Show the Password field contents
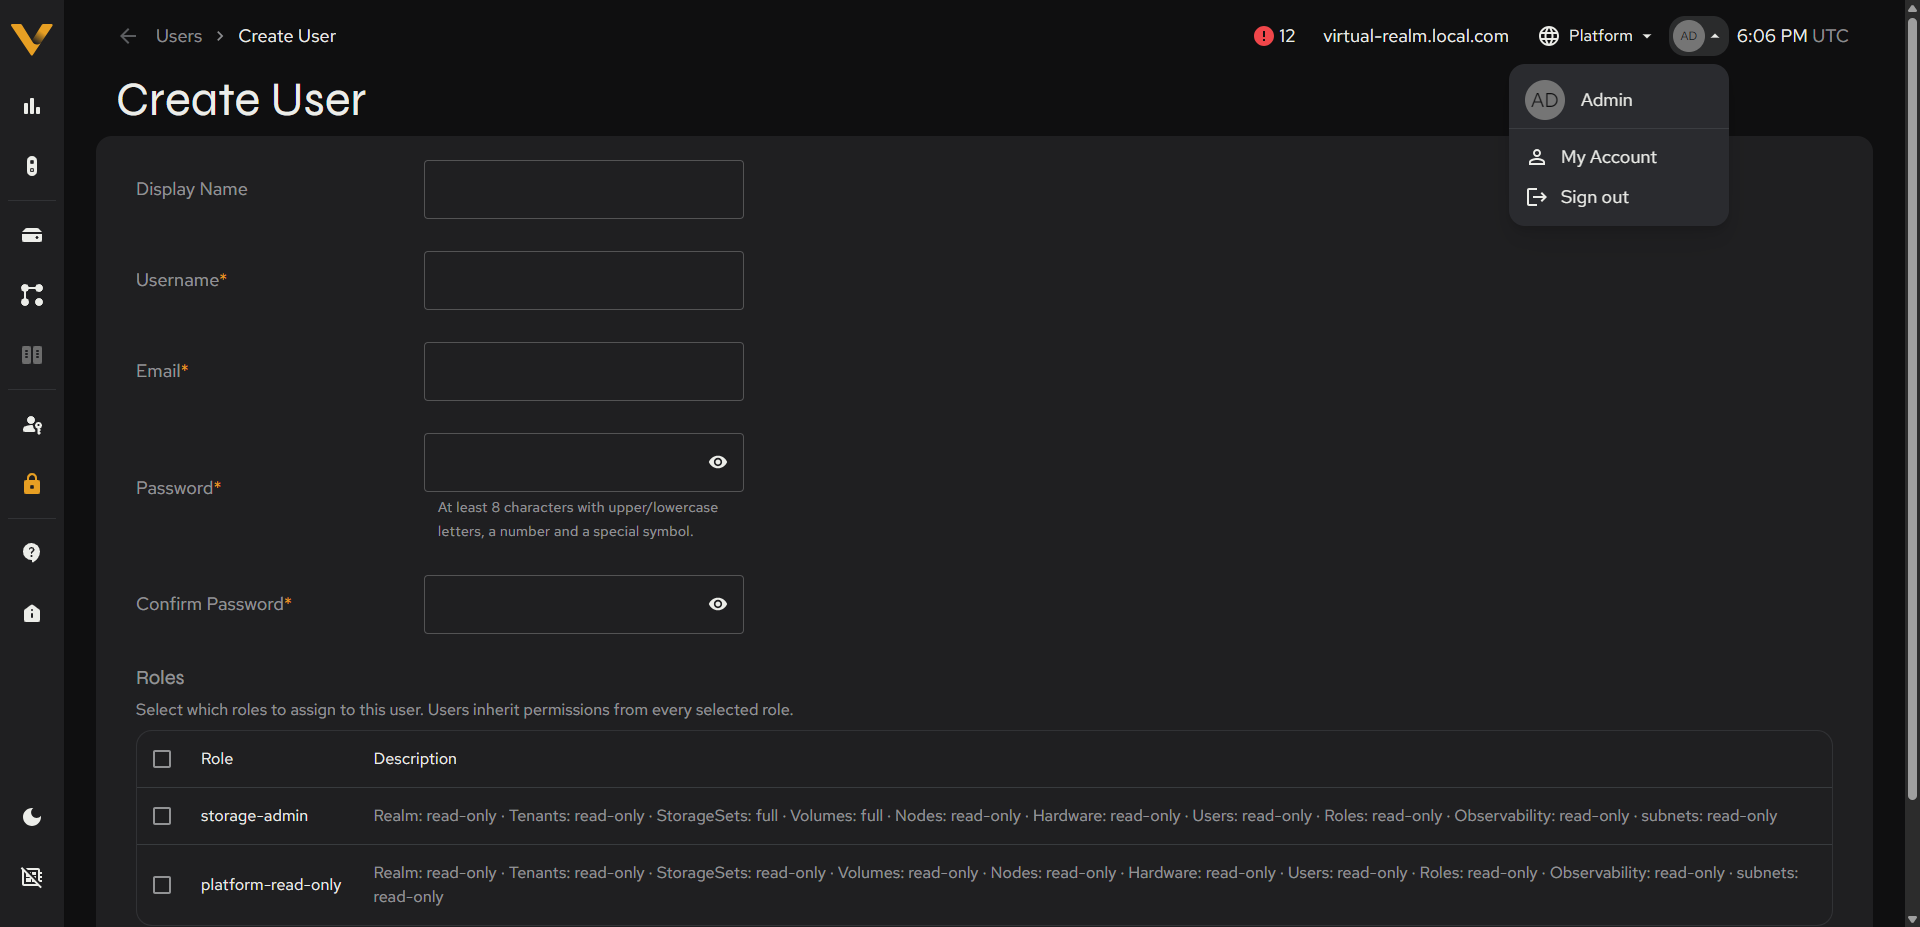Image resolution: width=1920 pixels, height=927 pixels. 718,462
